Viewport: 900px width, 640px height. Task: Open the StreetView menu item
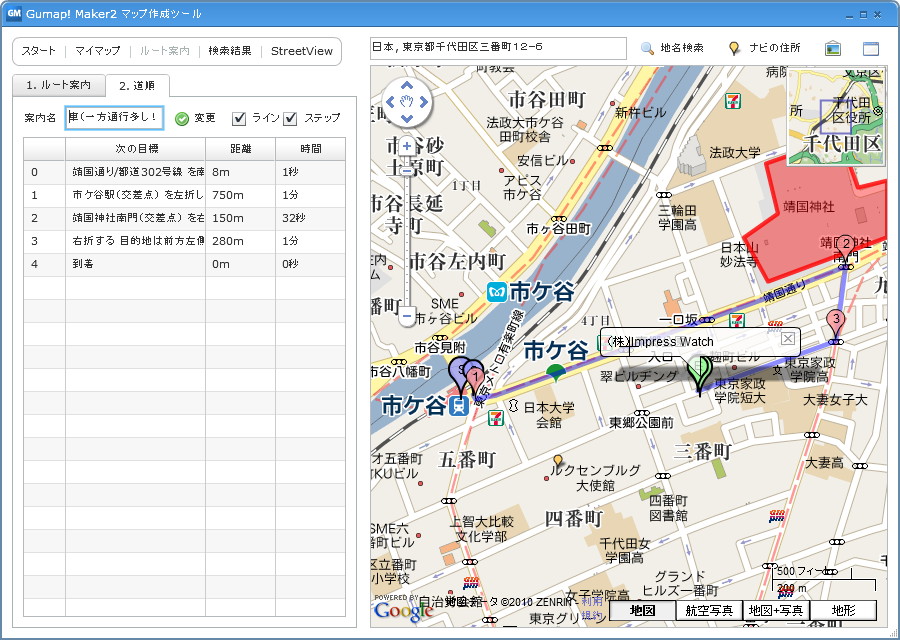(300, 51)
